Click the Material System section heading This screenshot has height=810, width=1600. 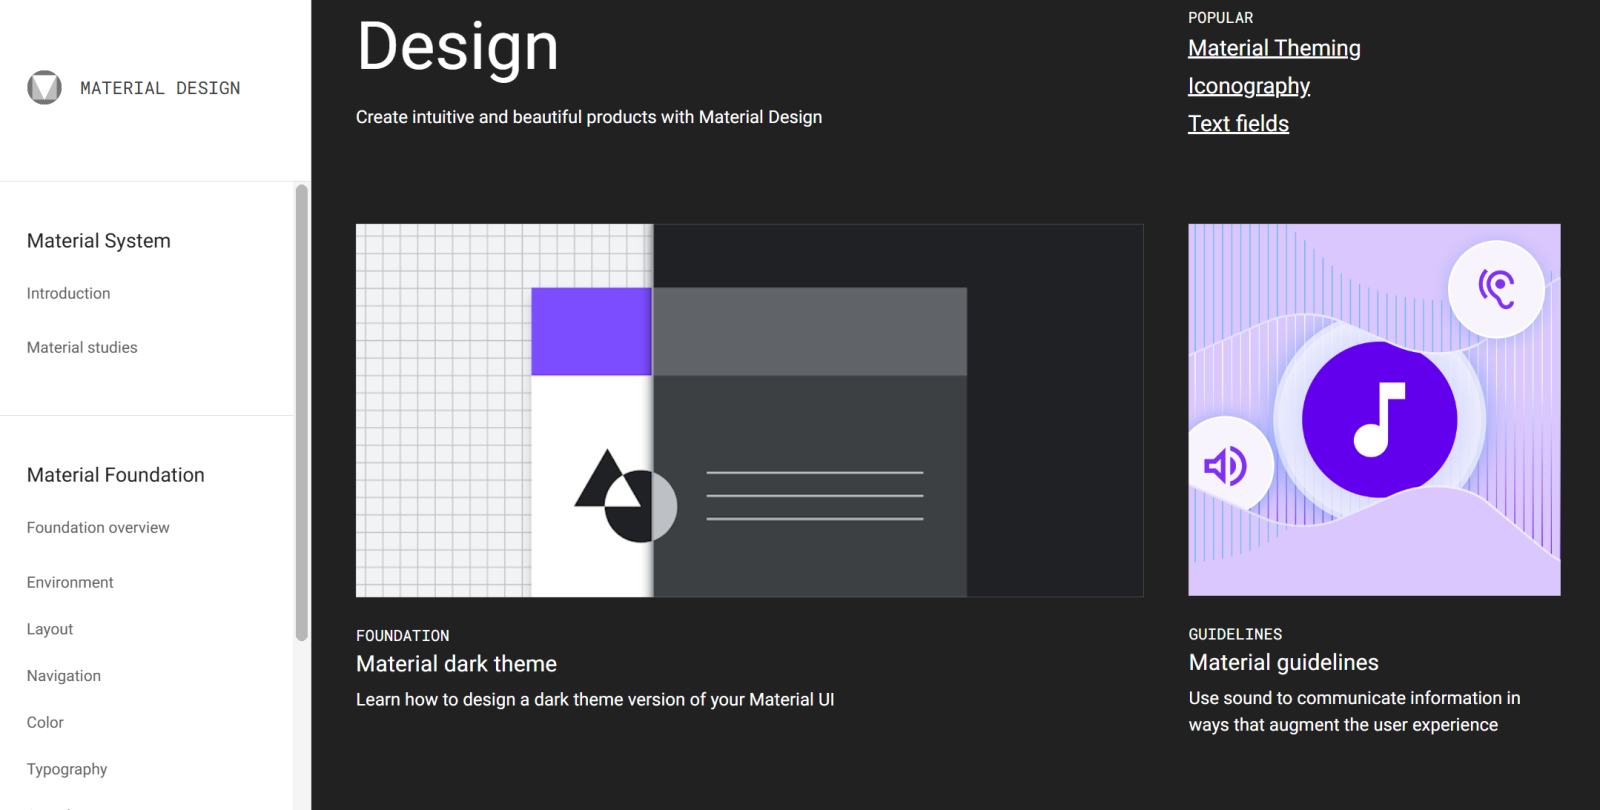coord(99,241)
